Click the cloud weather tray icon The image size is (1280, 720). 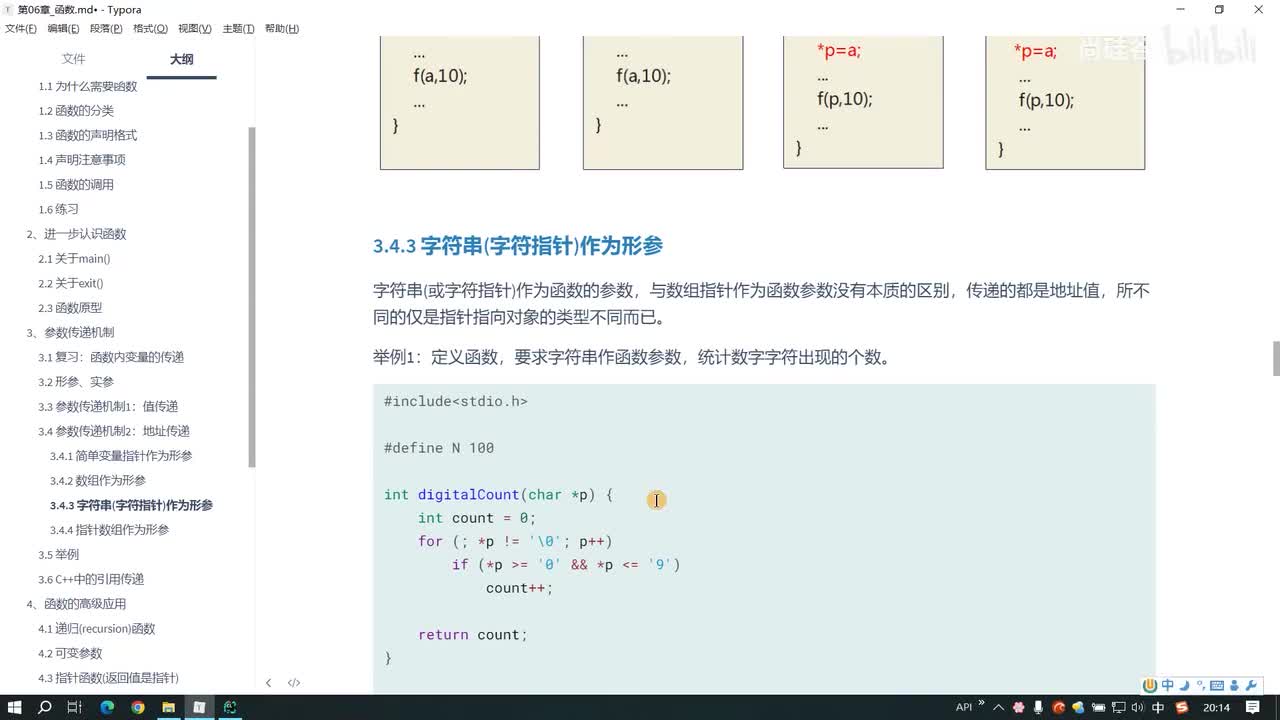1078,707
